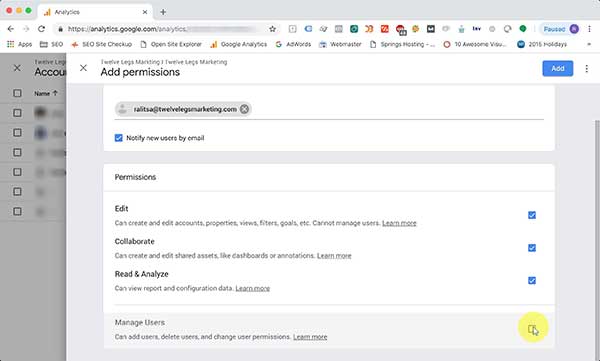The width and height of the screenshot is (600, 361).
Task: Sort the user list by Name column
Action: [x=46, y=93]
